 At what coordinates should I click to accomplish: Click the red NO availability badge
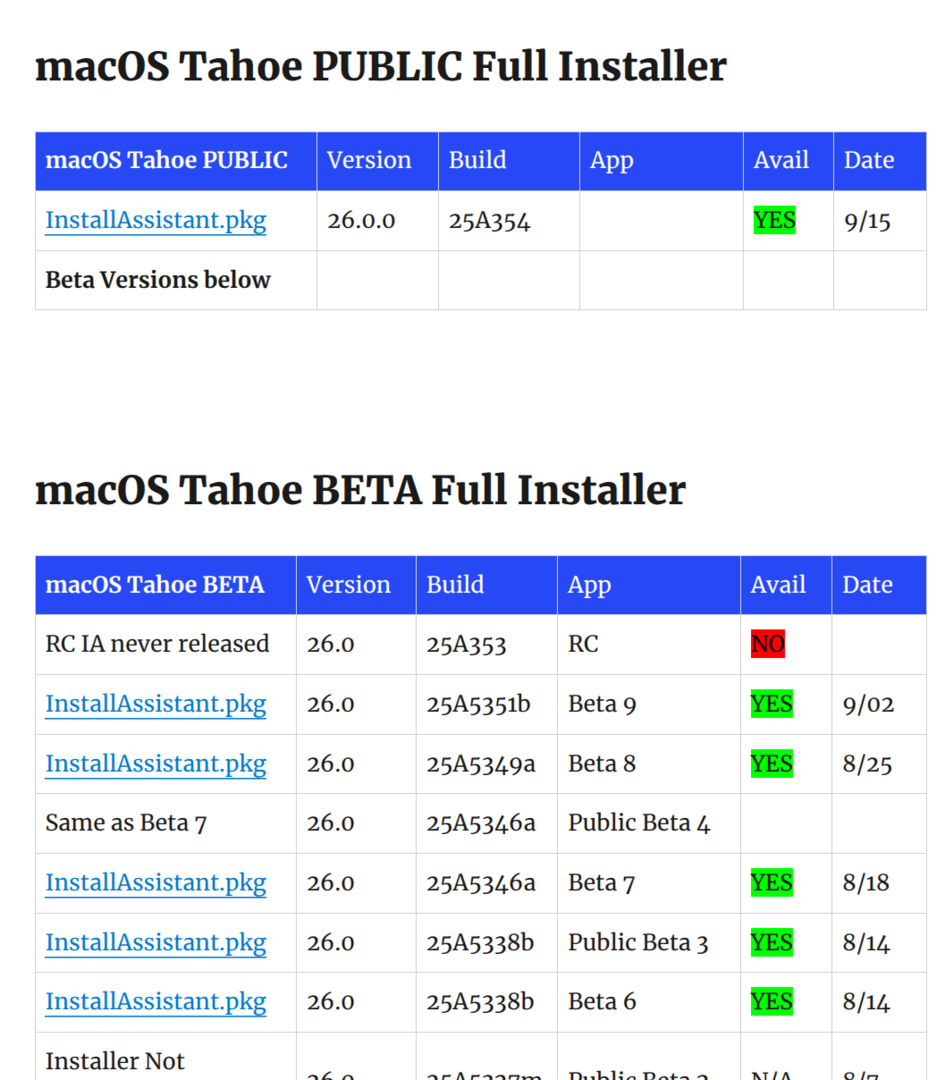768,644
